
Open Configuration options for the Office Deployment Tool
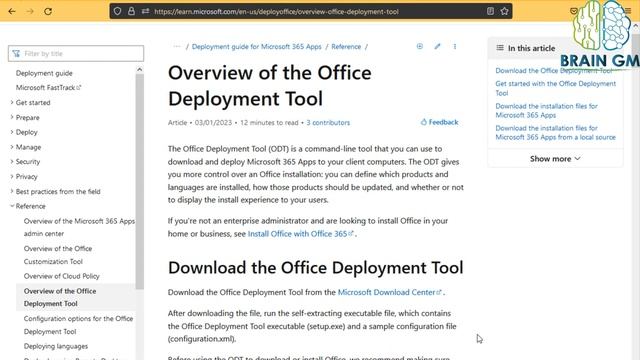(x=78, y=325)
